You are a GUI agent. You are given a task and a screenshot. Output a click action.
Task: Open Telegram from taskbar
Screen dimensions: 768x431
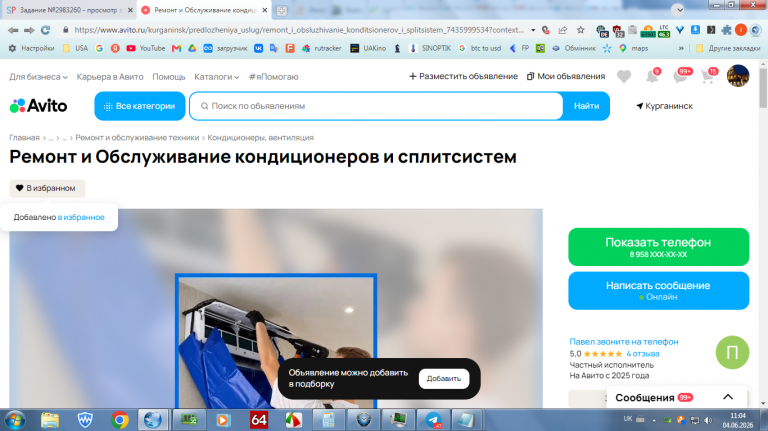433,420
